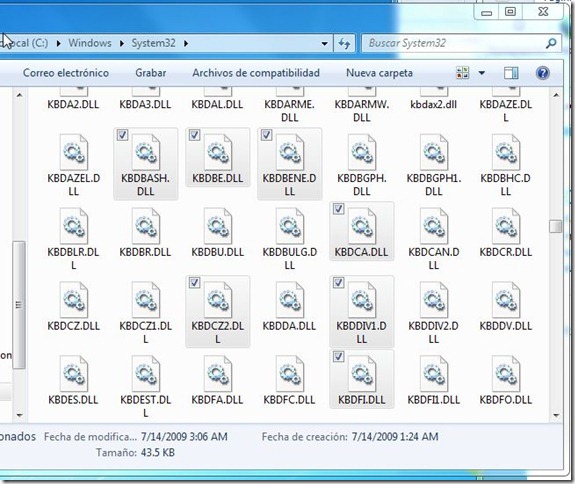Select the KBDBULG.DLL file icon

pos(290,226)
